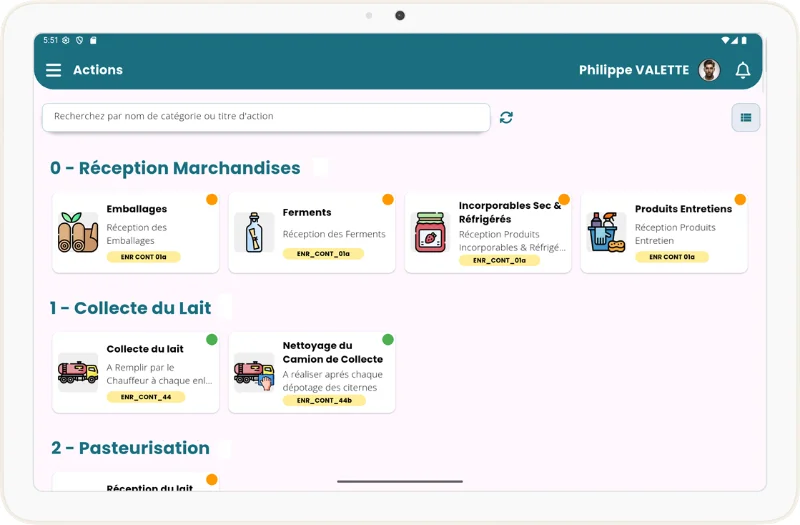Viewport: 800px width, 525px height.
Task: Click description A réaliser après chaque dépotage
Action: click(332, 381)
